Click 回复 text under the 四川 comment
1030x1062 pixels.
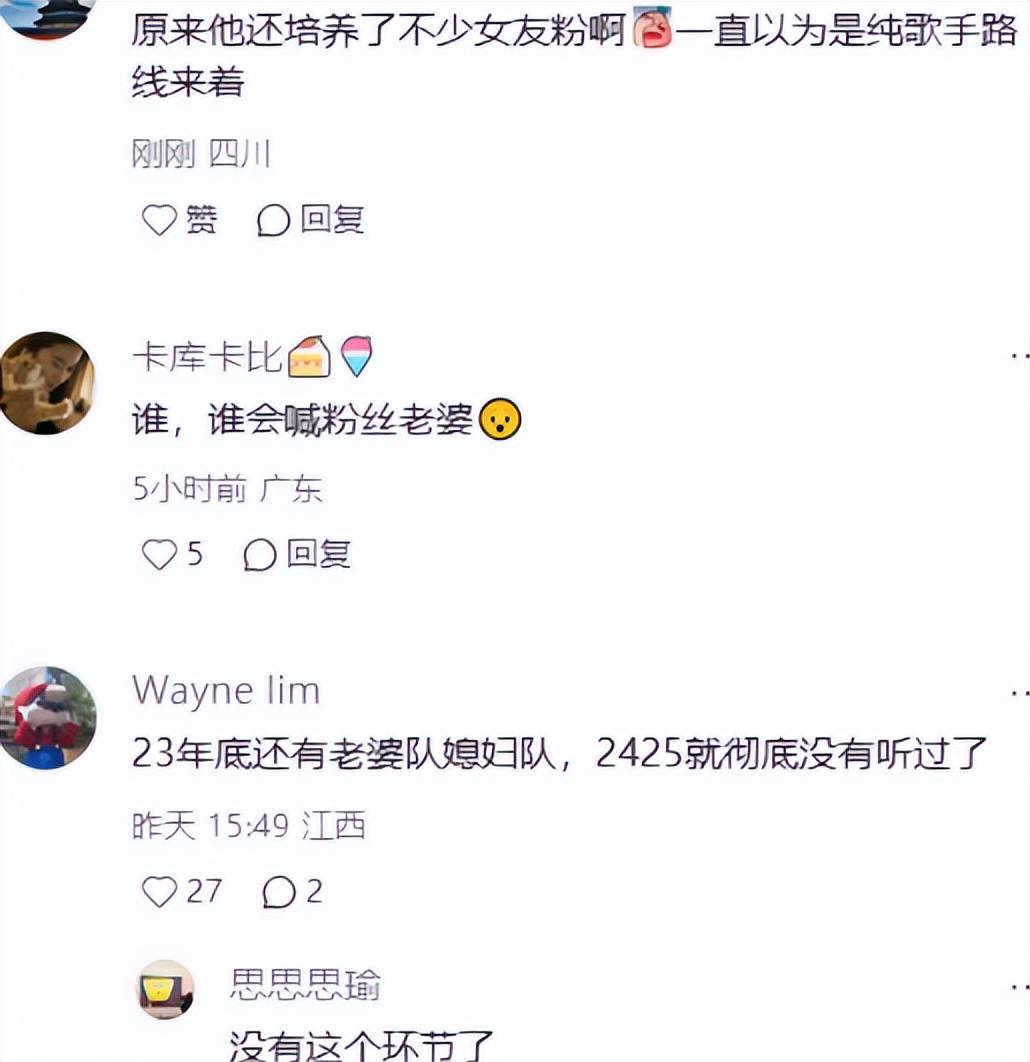[x=332, y=219]
